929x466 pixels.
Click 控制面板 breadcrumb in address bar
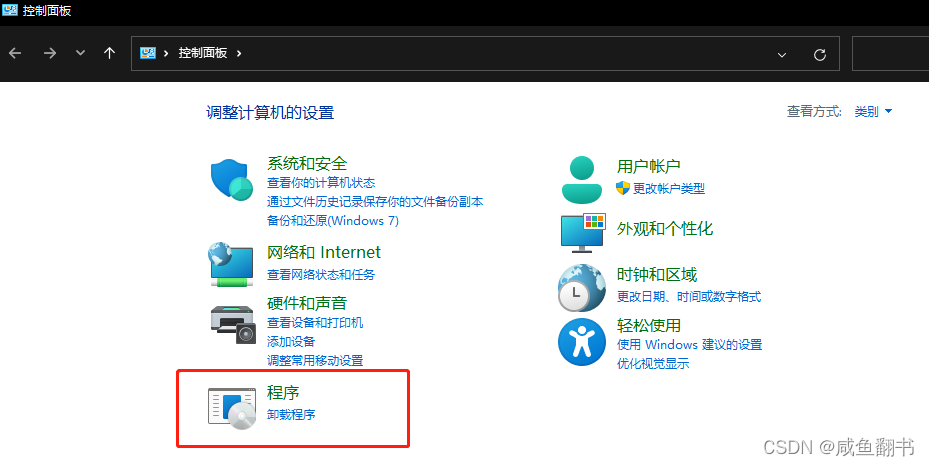point(203,53)
